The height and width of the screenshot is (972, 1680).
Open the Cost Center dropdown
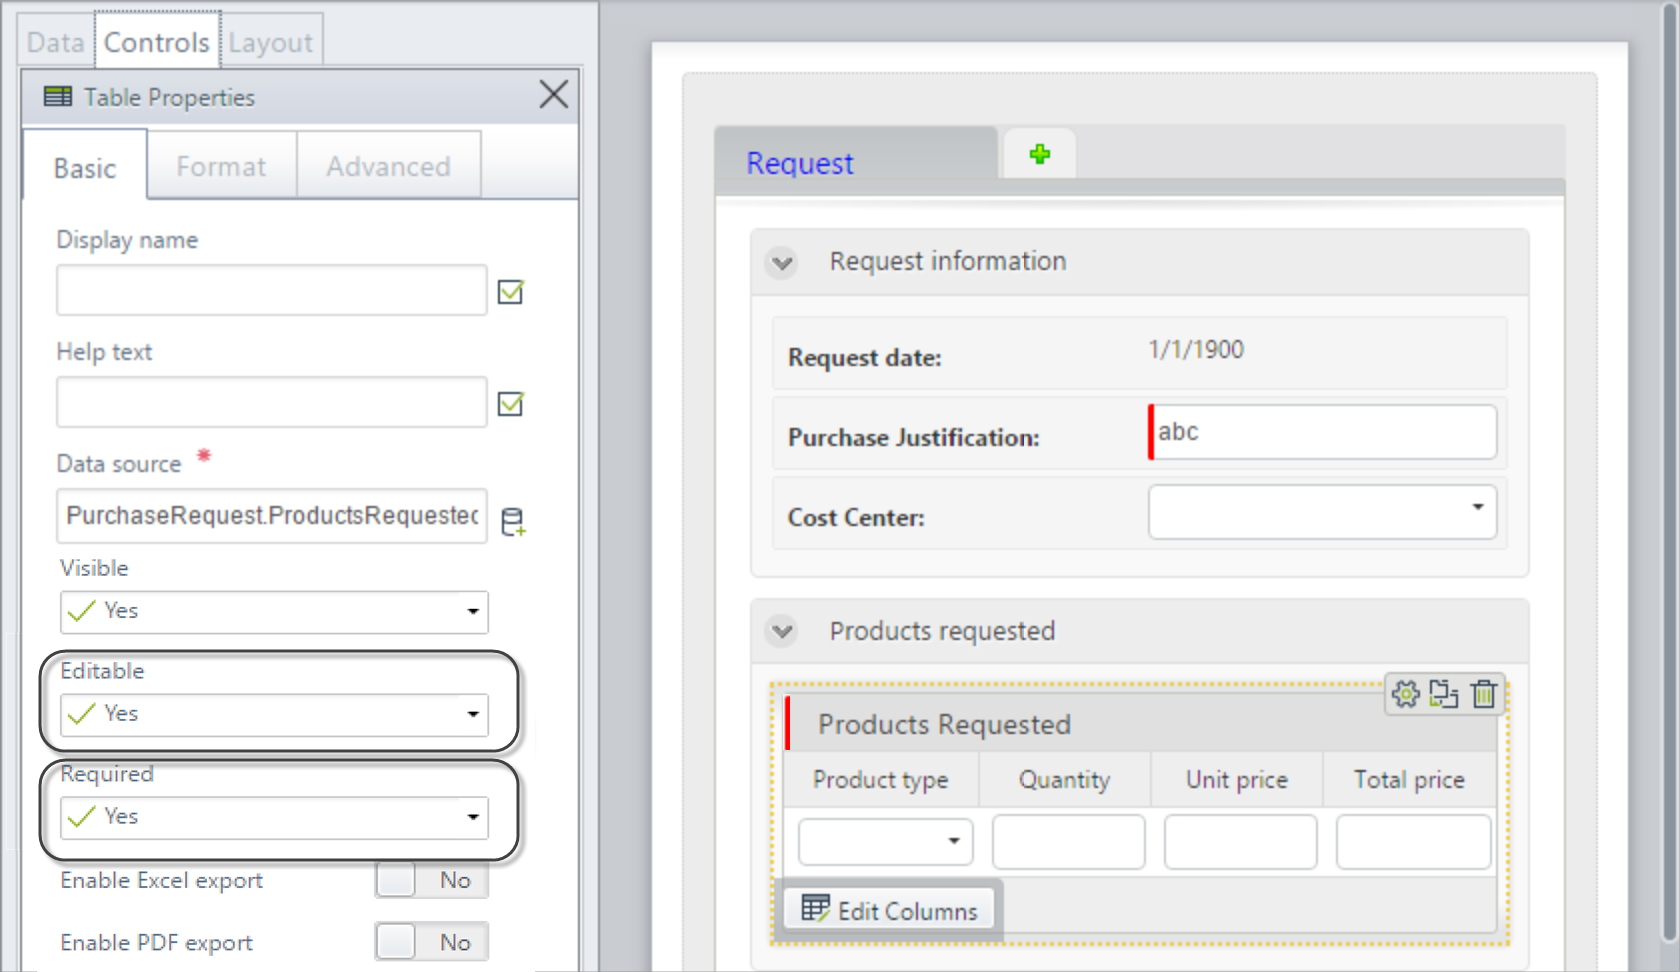(1322, 512)
